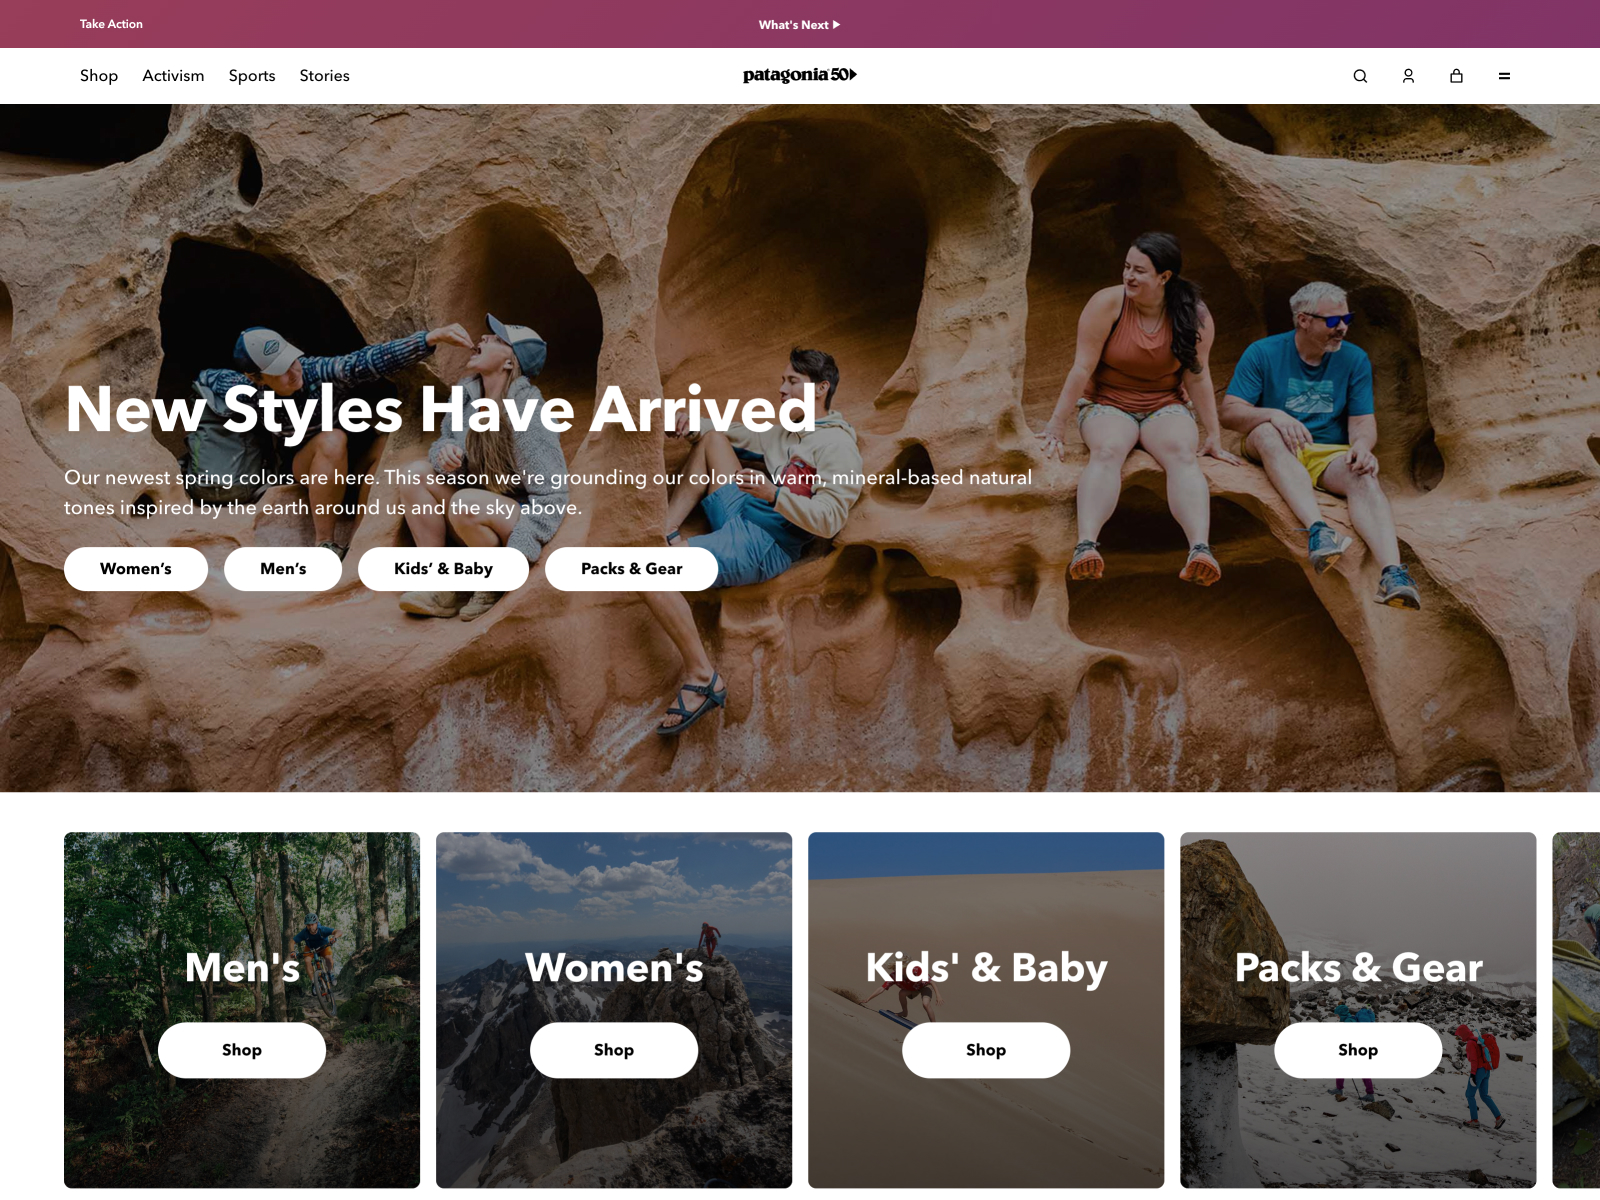
Task: Open the two-line hamburger menu icon
Action: (x=1504, y=76)
